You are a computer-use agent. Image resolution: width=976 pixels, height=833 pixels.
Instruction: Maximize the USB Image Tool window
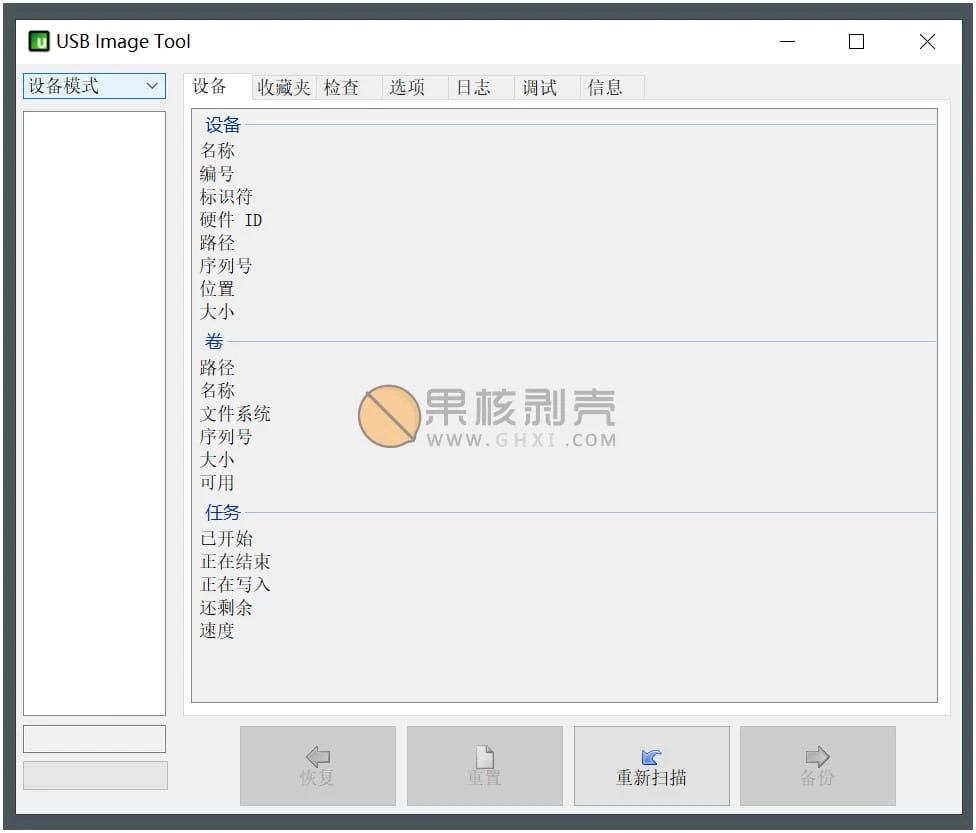coord(856,42)
